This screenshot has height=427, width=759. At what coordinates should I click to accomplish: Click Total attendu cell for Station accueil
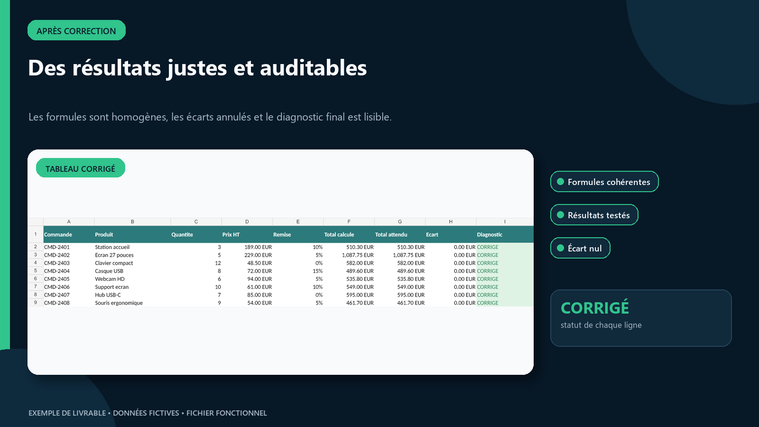(400, 247)
